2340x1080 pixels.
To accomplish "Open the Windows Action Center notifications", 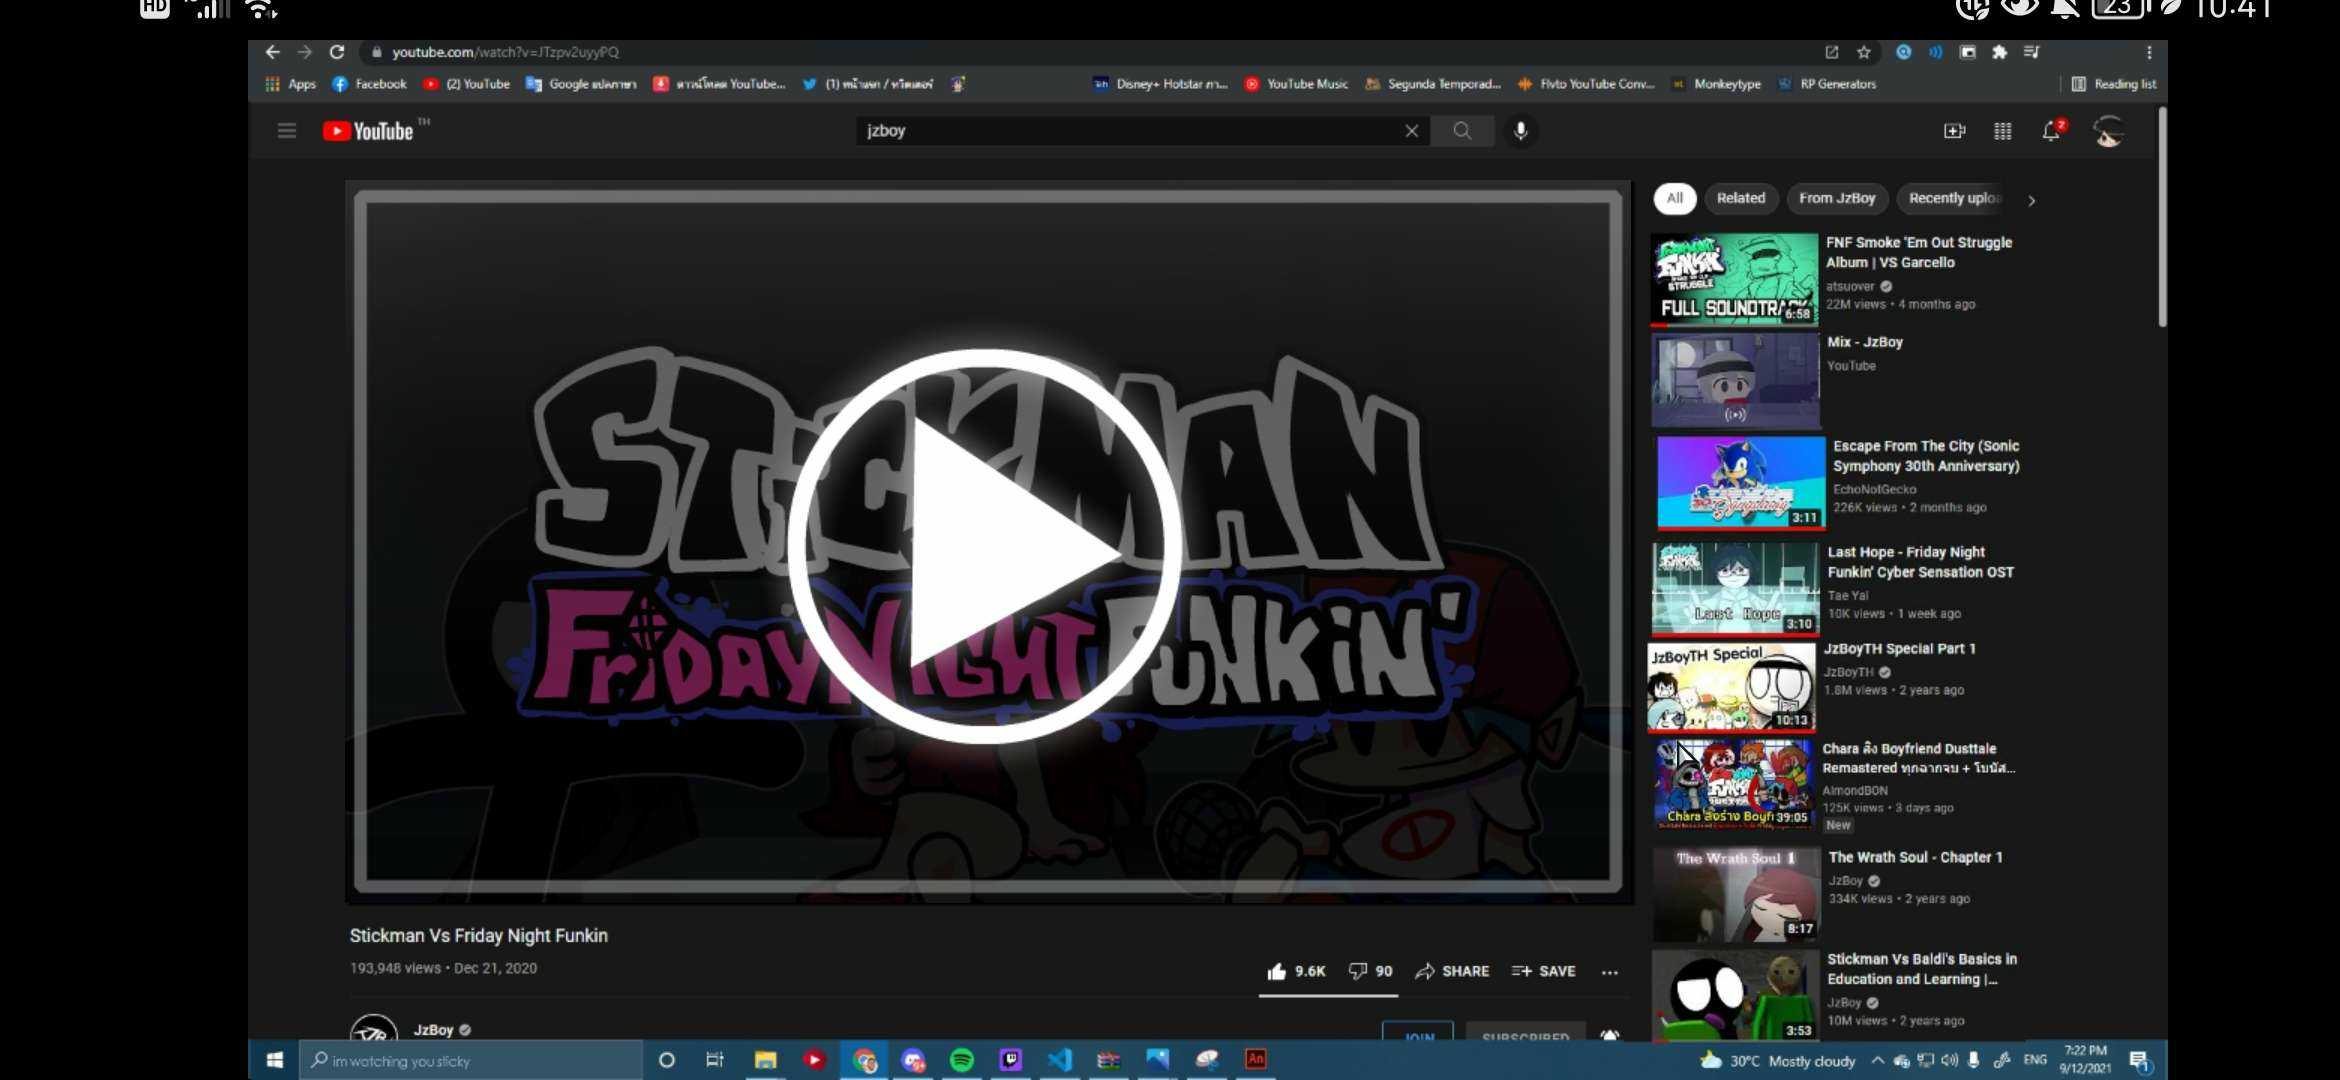I will 2138,1060.
